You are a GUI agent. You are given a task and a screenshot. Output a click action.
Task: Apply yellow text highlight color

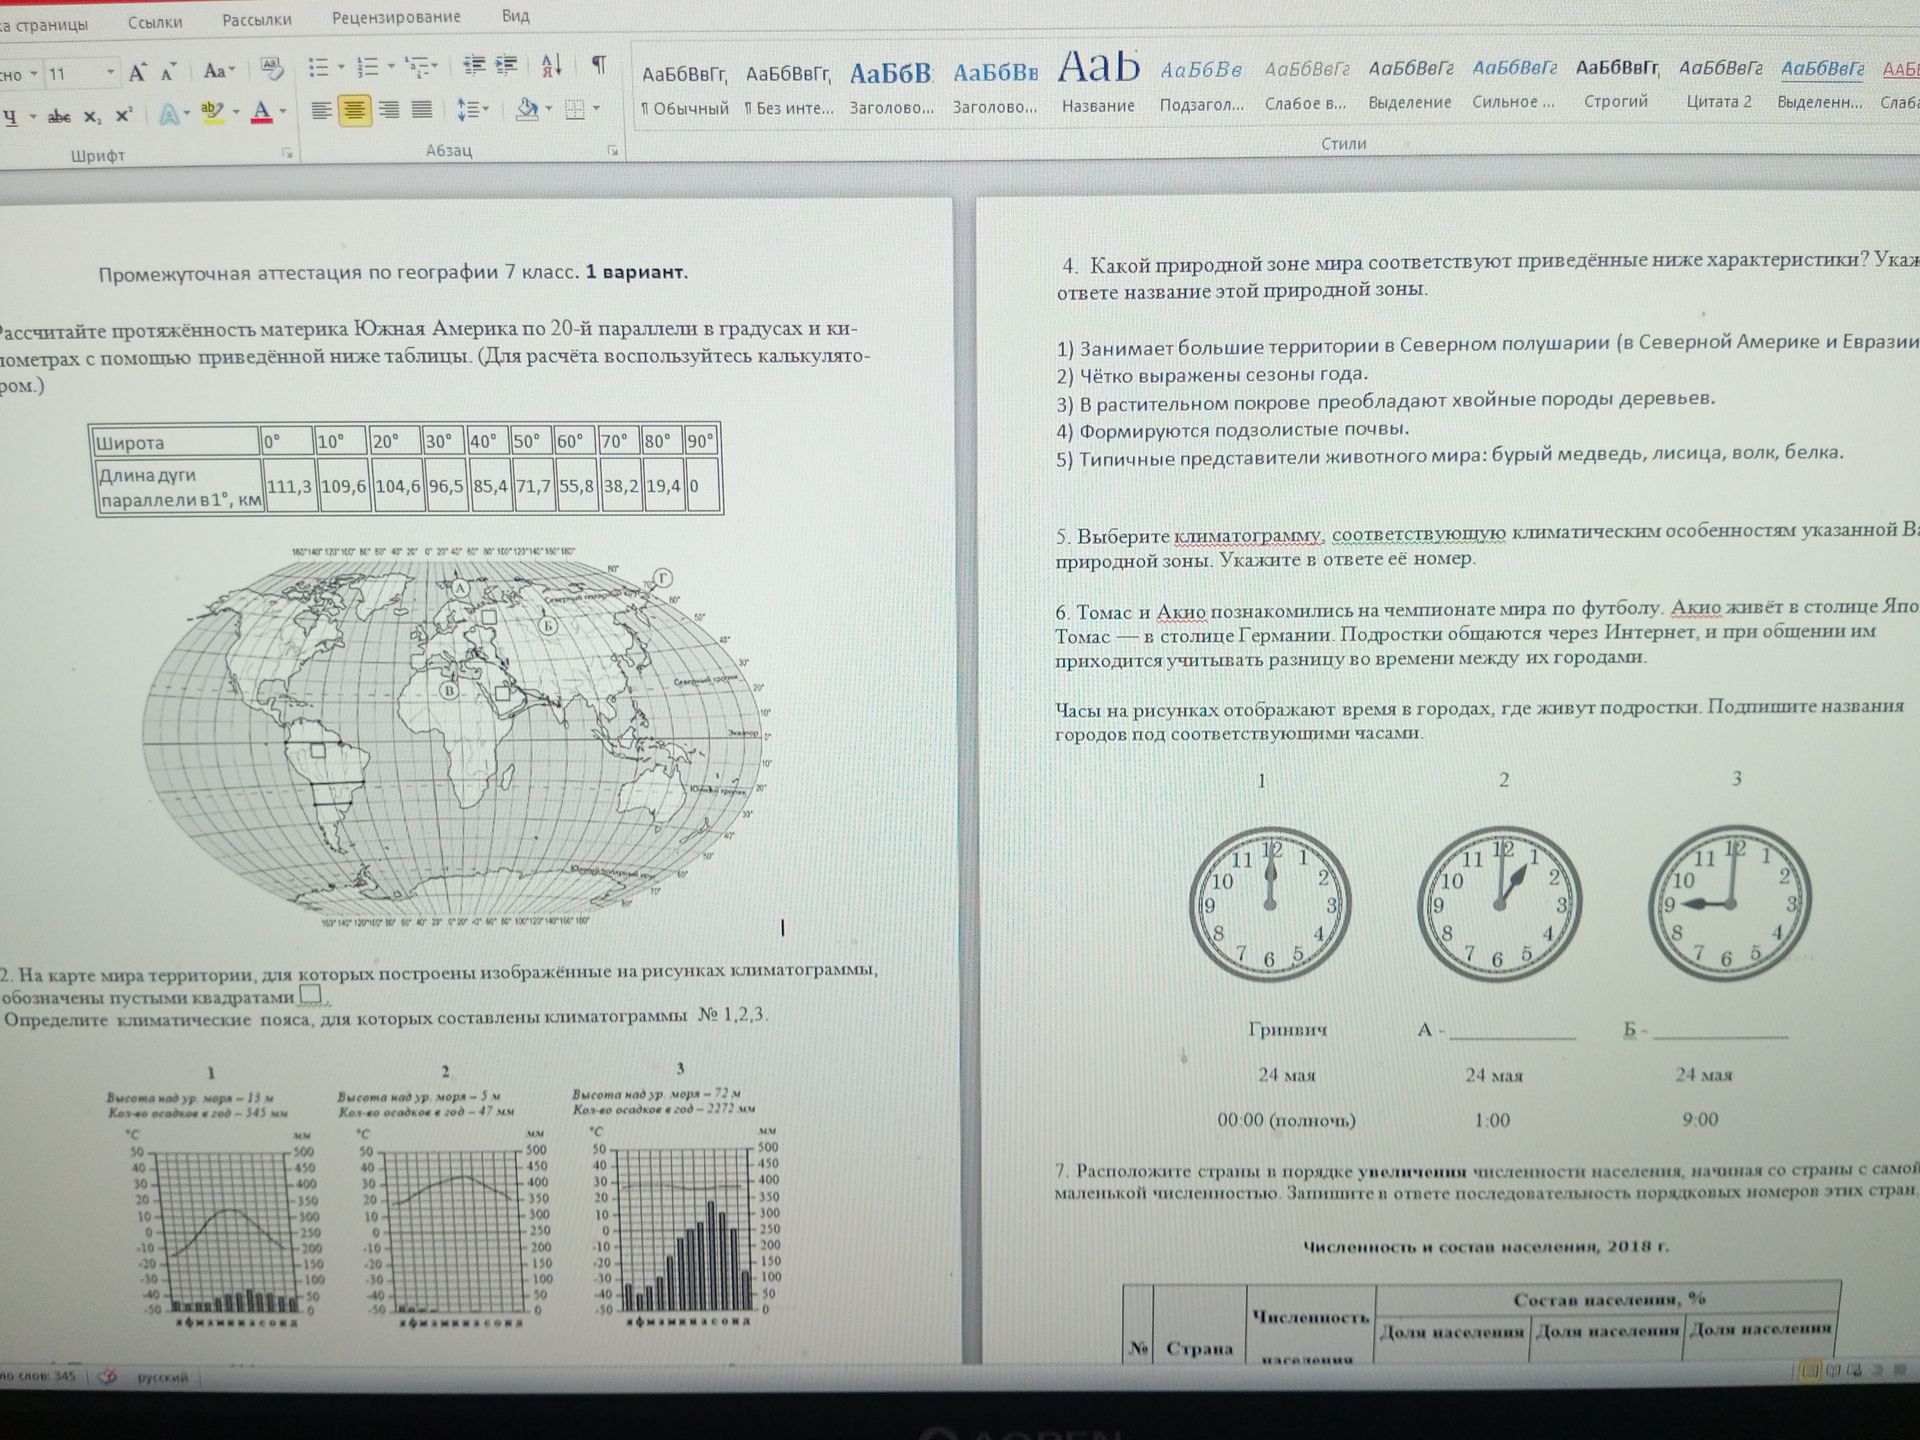pyautogui.click(x=211, y=112)
